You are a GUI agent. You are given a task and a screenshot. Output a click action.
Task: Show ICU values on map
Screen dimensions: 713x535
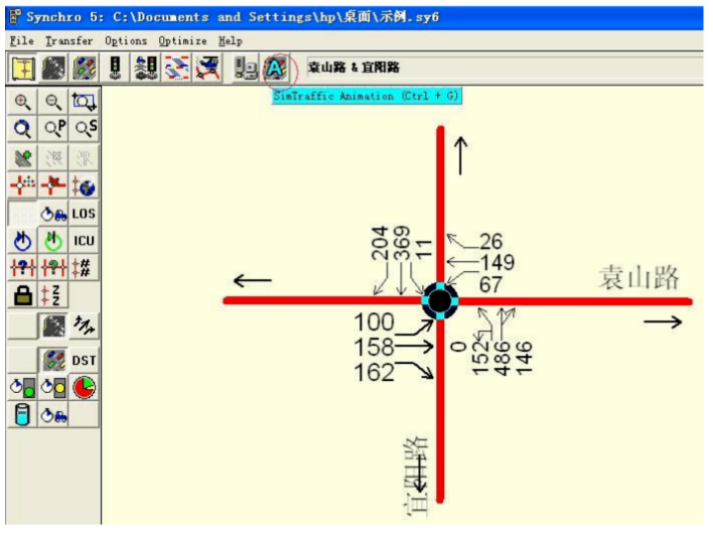[x=84, y=241]
